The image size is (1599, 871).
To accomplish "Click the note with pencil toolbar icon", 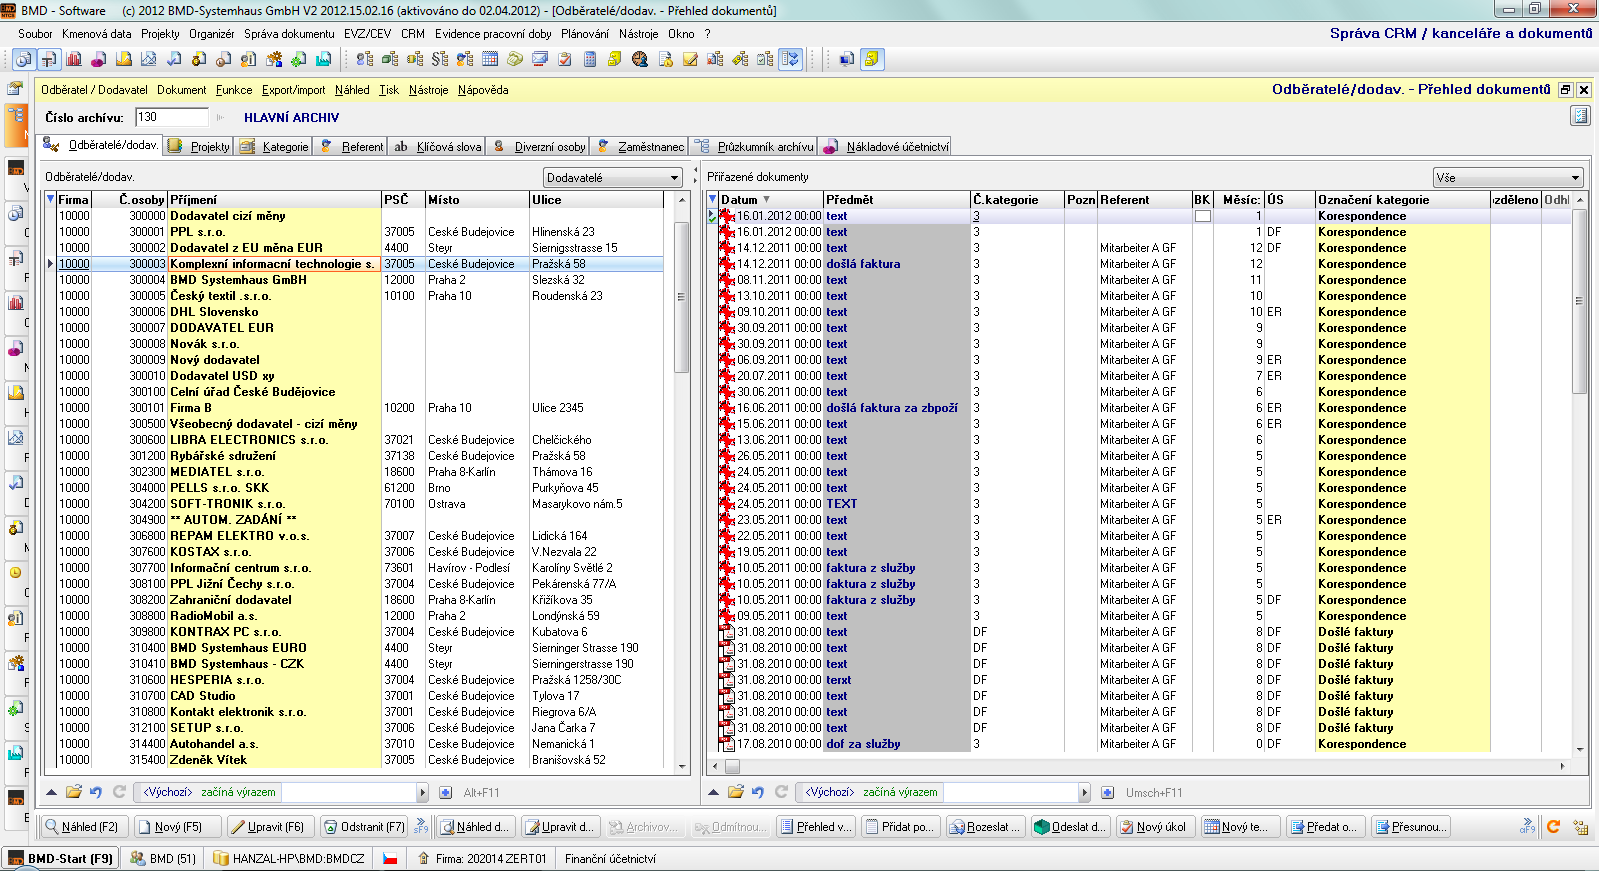I will [x=690, y=59].
